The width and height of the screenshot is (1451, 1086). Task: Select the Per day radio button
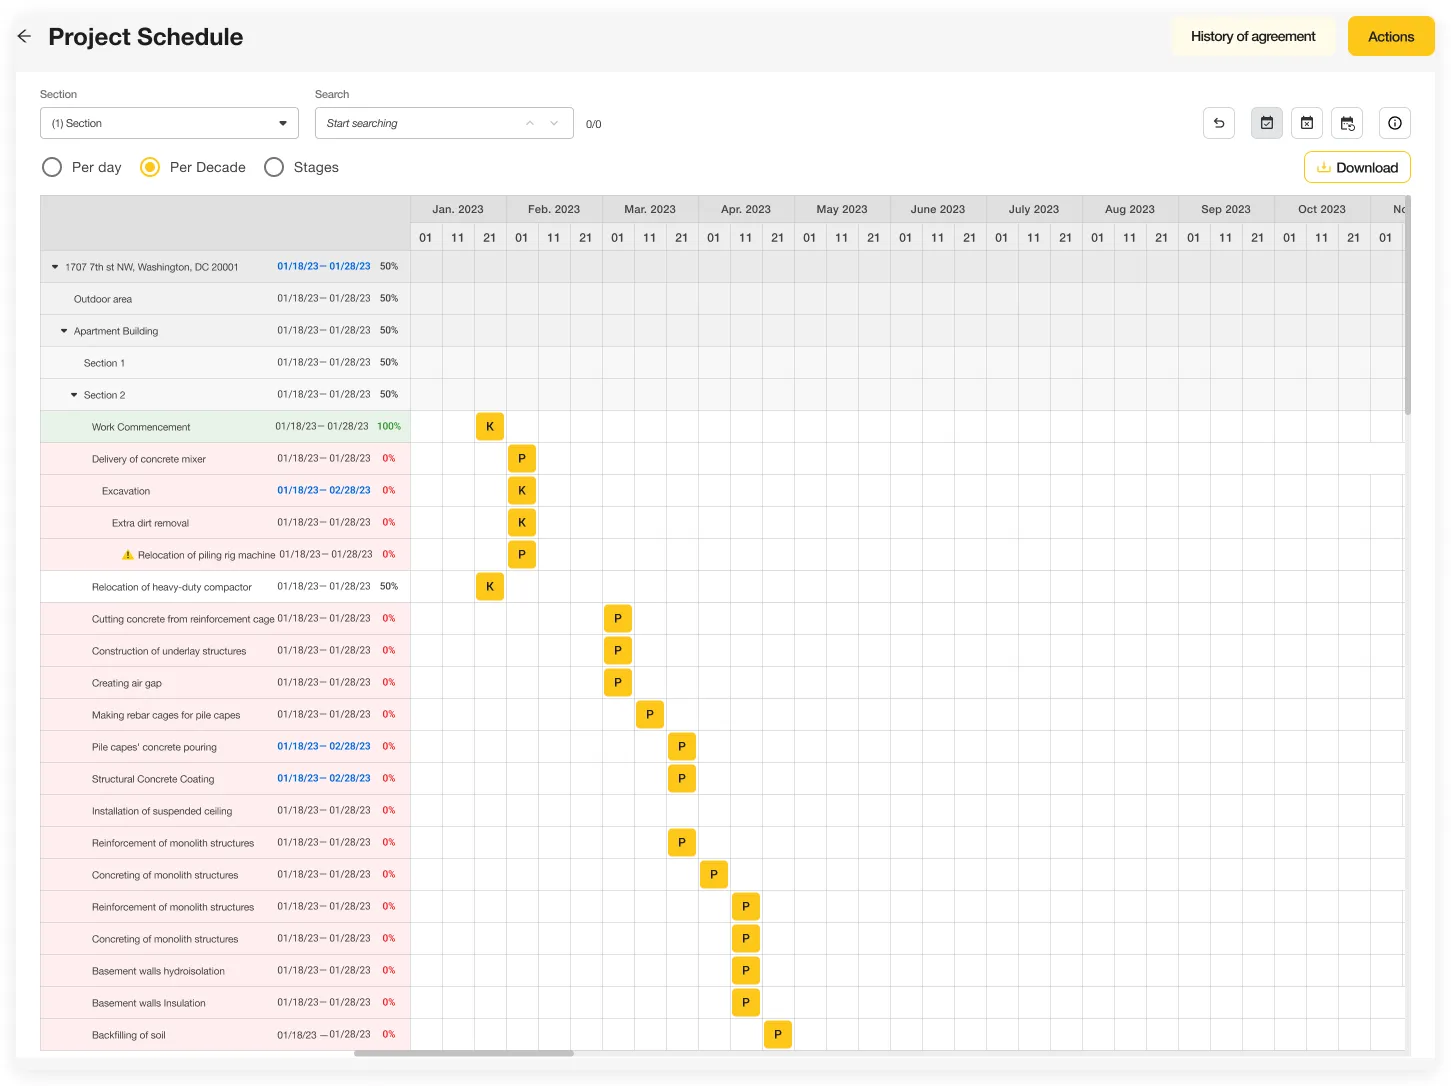coord(52,167)
